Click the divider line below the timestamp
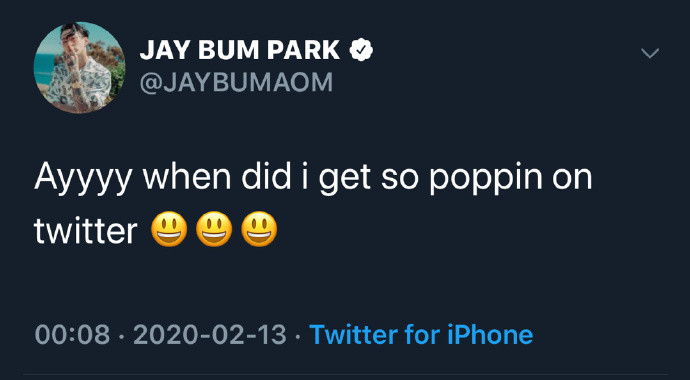The image size is (690, 380). point(345,374)
